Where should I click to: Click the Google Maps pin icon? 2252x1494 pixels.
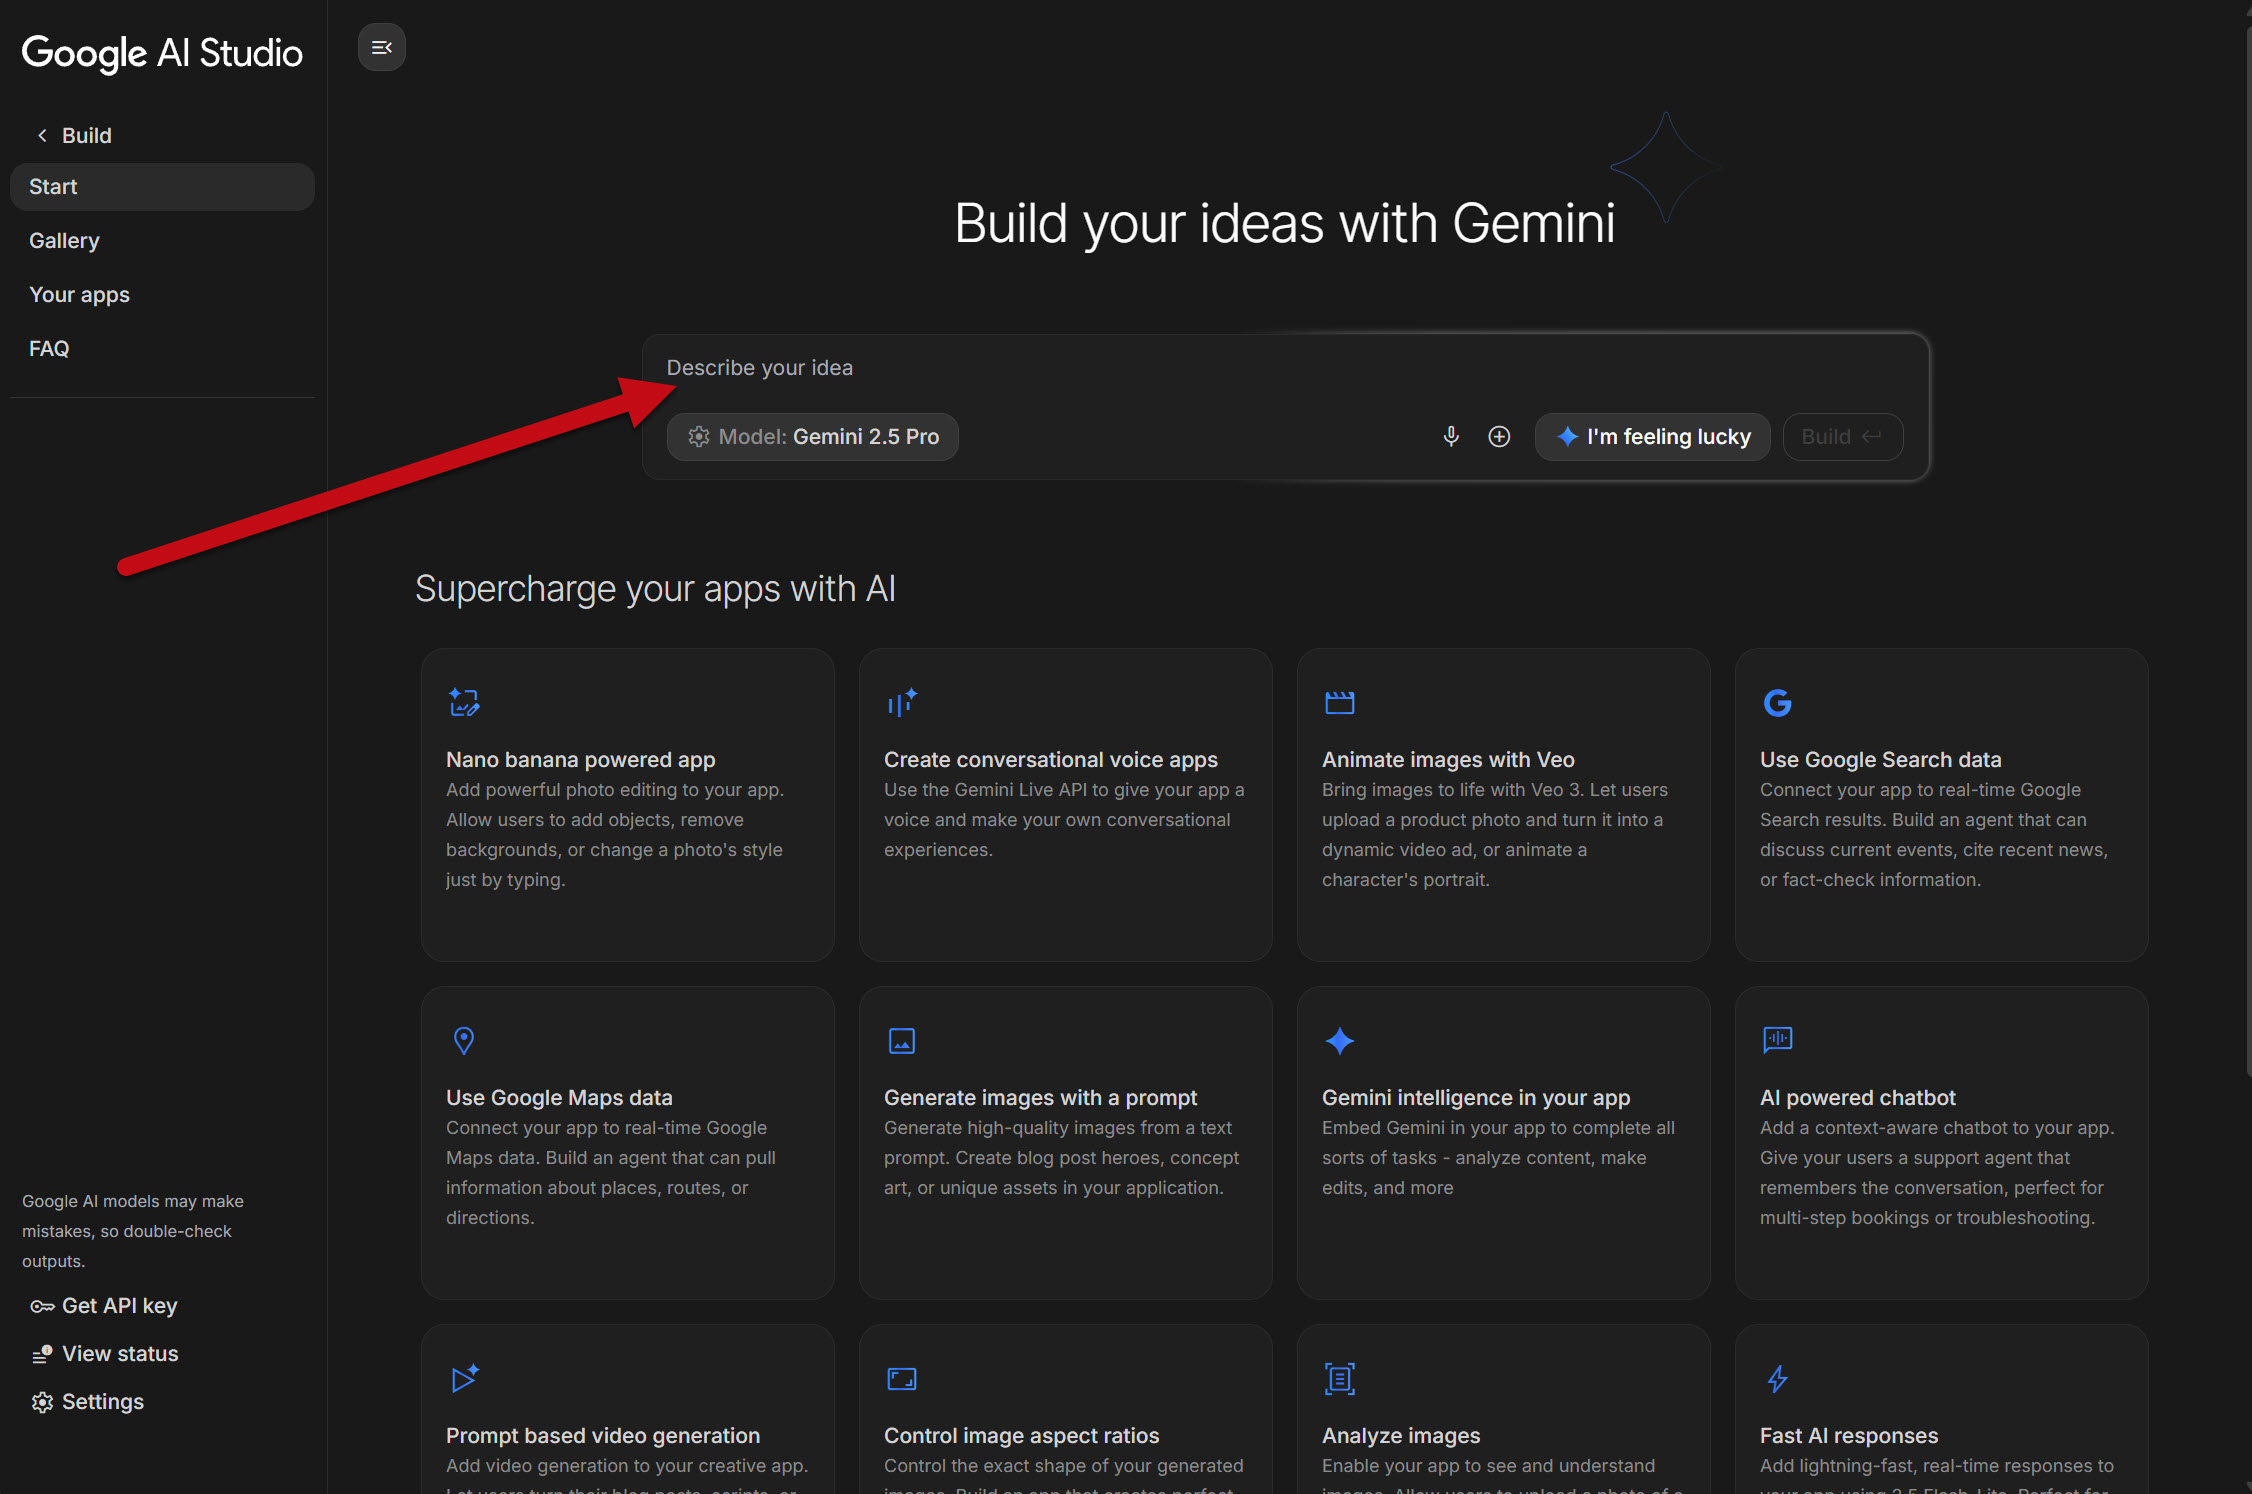(464, 1040)
